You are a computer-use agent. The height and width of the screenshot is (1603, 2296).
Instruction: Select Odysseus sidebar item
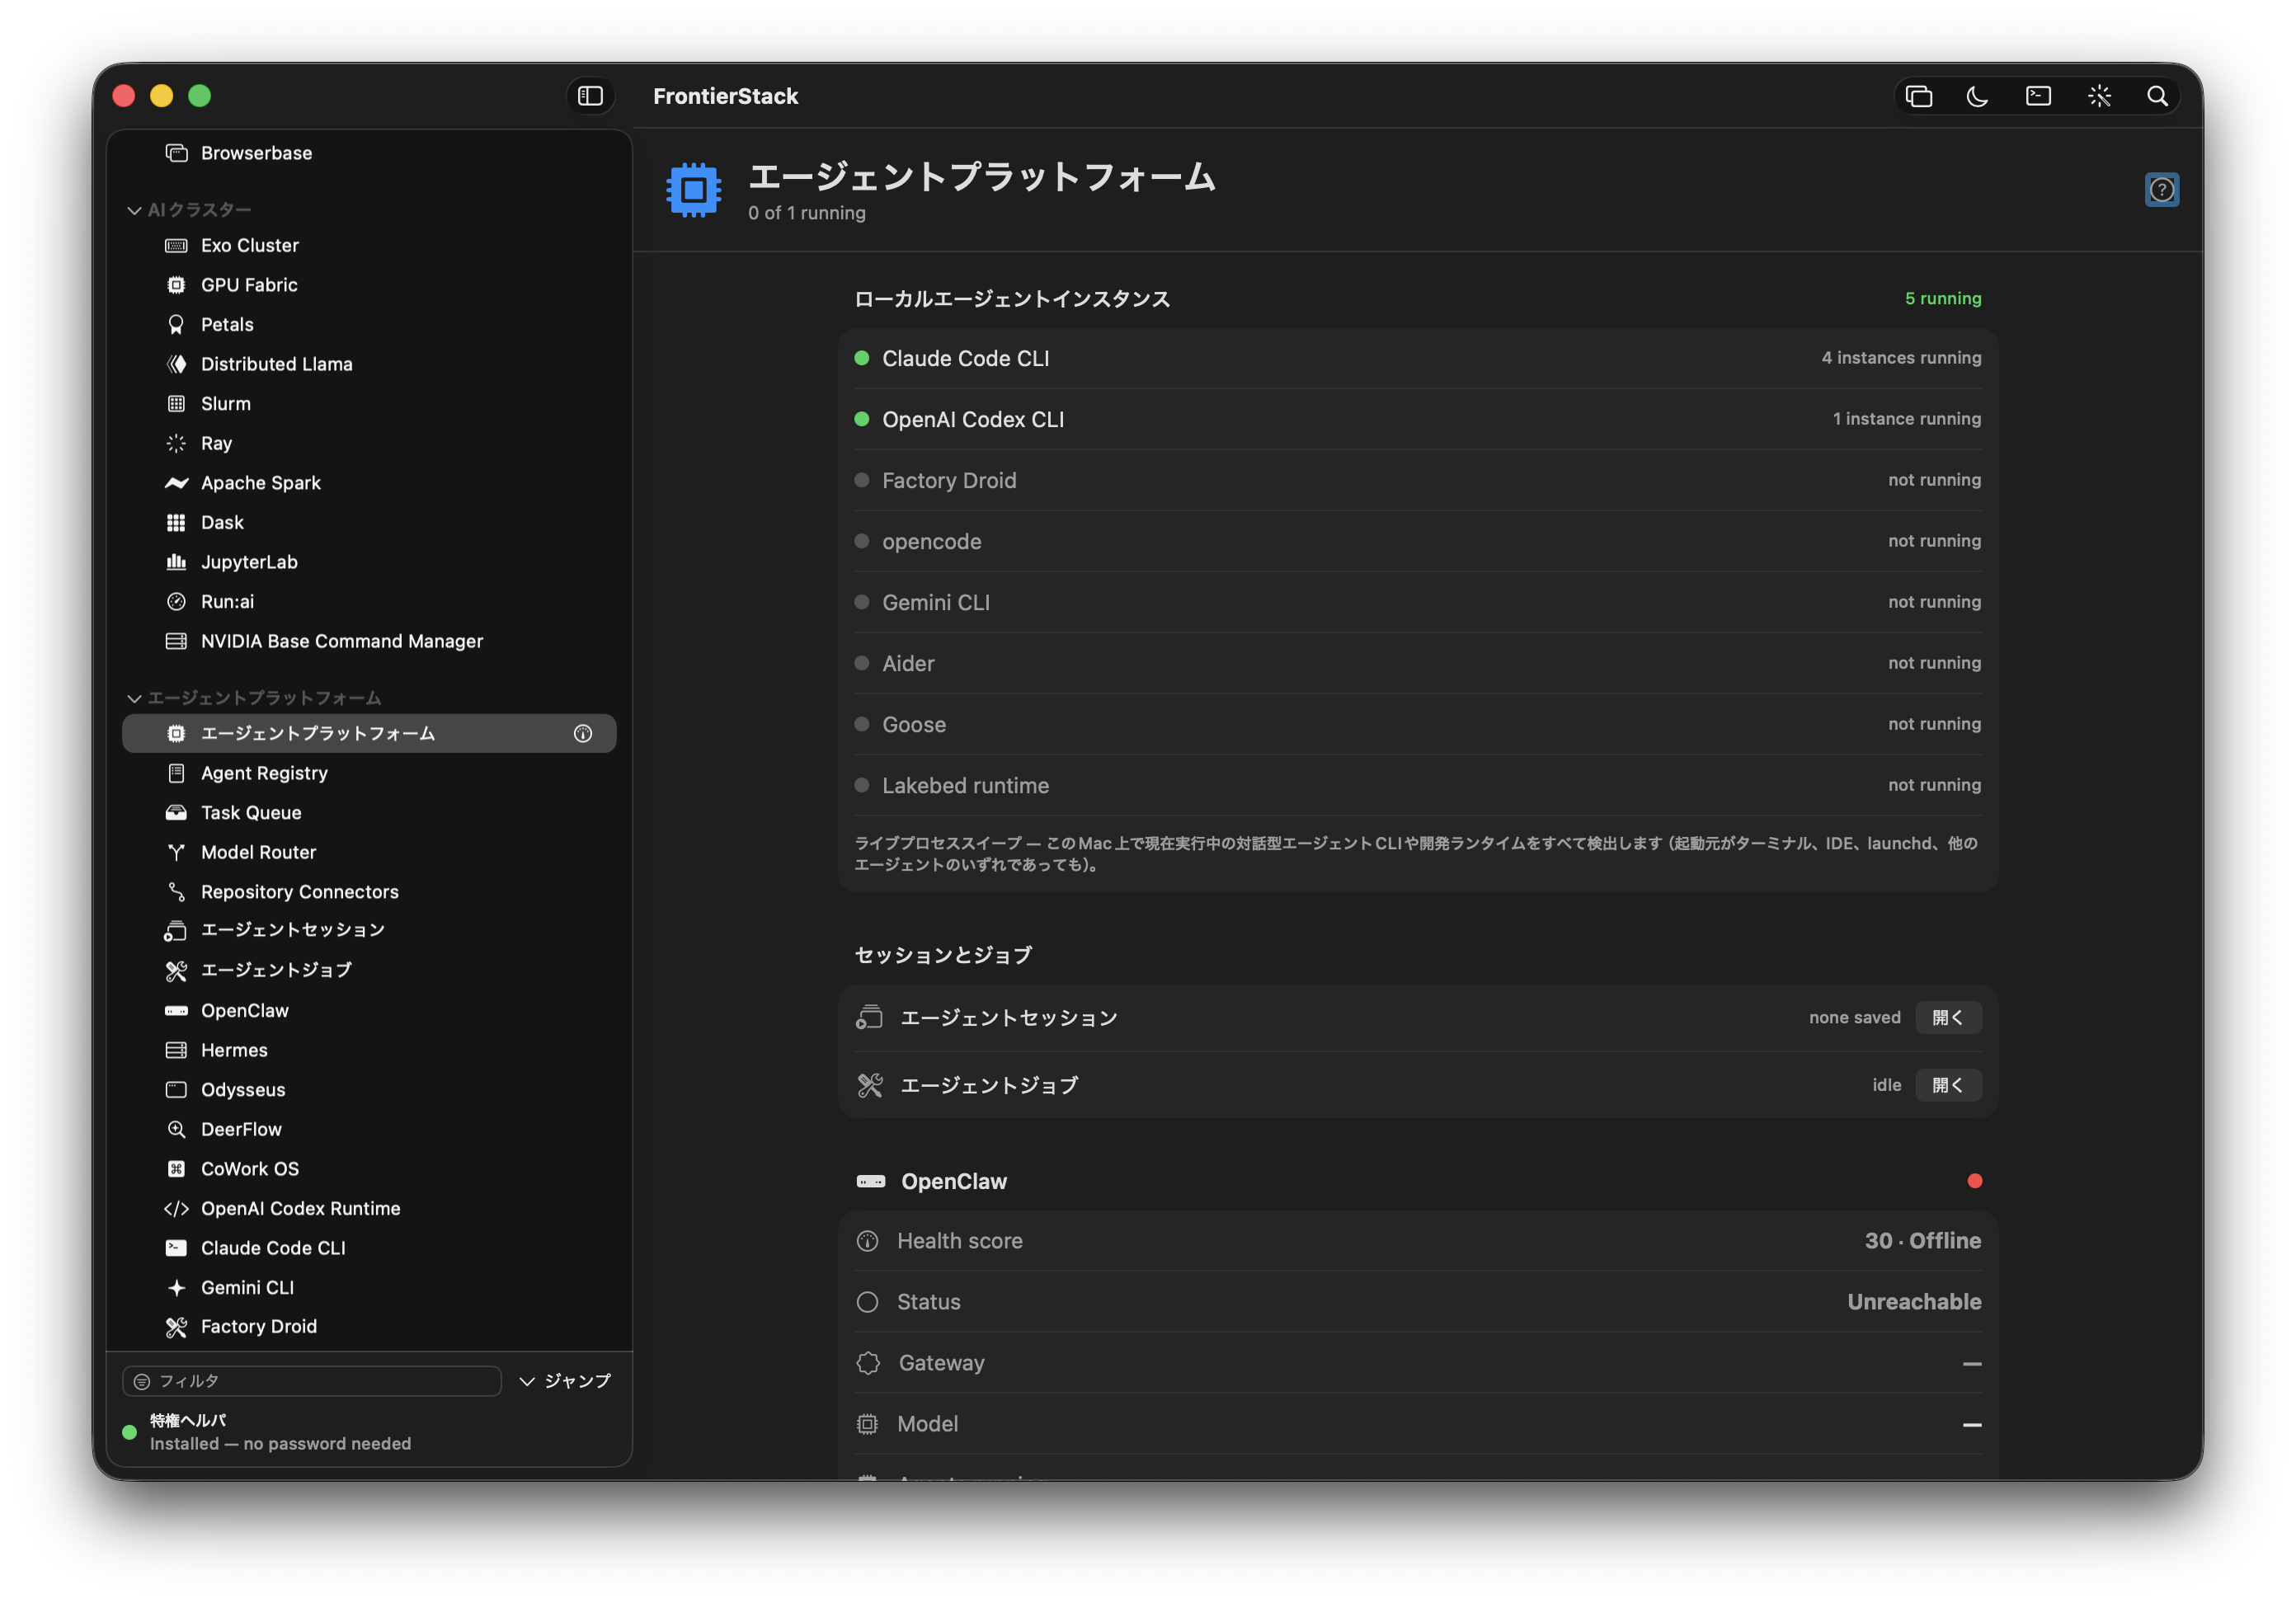pyautogui.click(x=369, y=1090)
